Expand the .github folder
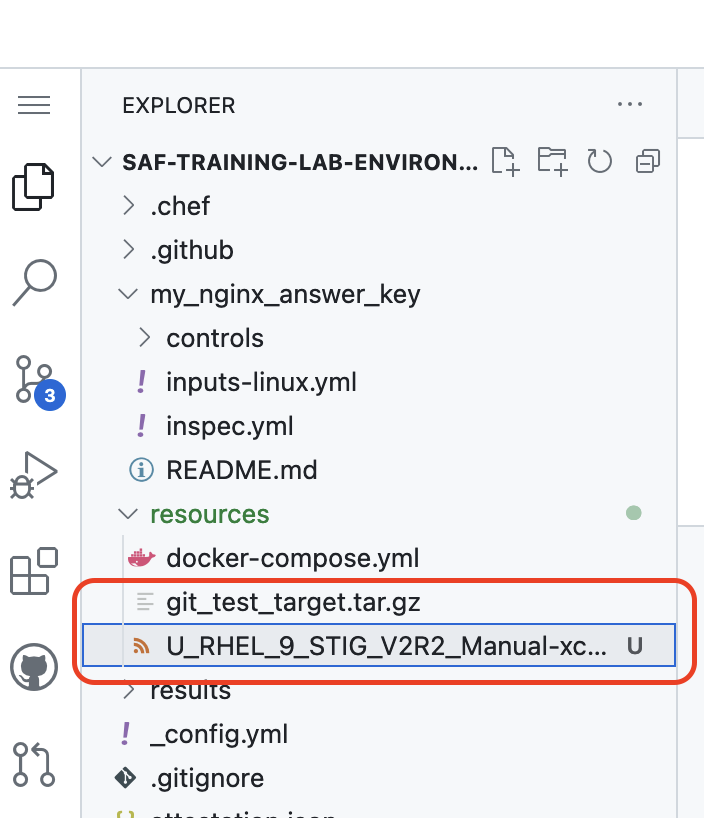The width and height of the screenshot is (704, 818). click(191, 250)
